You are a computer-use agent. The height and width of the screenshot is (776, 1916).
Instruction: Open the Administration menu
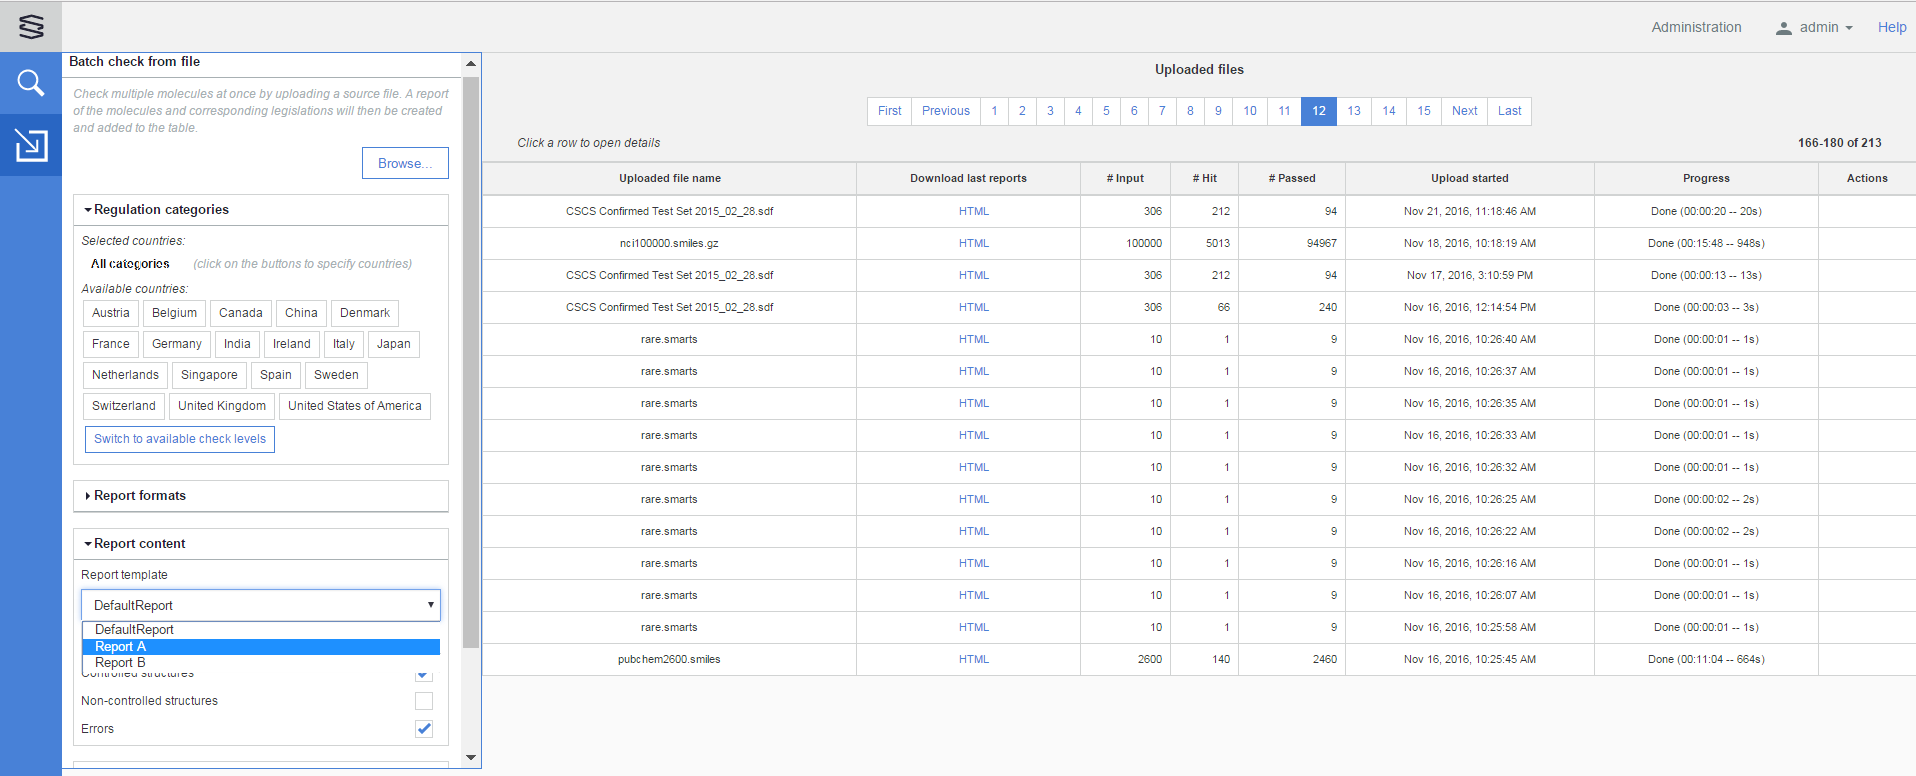point(1696,27)
